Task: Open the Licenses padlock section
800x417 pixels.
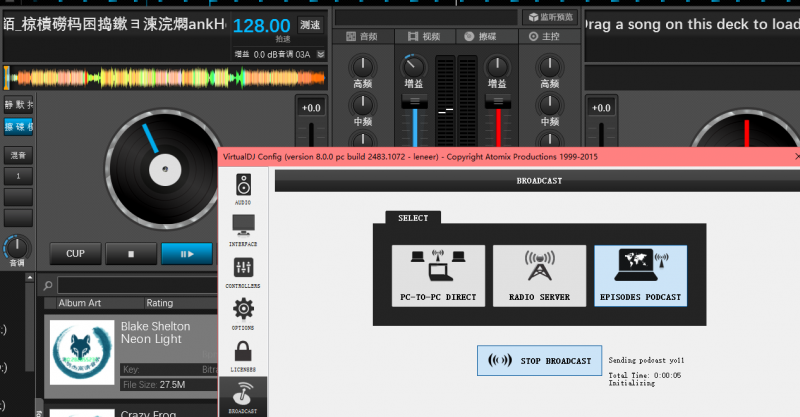Action: click(x=244, y=354)
